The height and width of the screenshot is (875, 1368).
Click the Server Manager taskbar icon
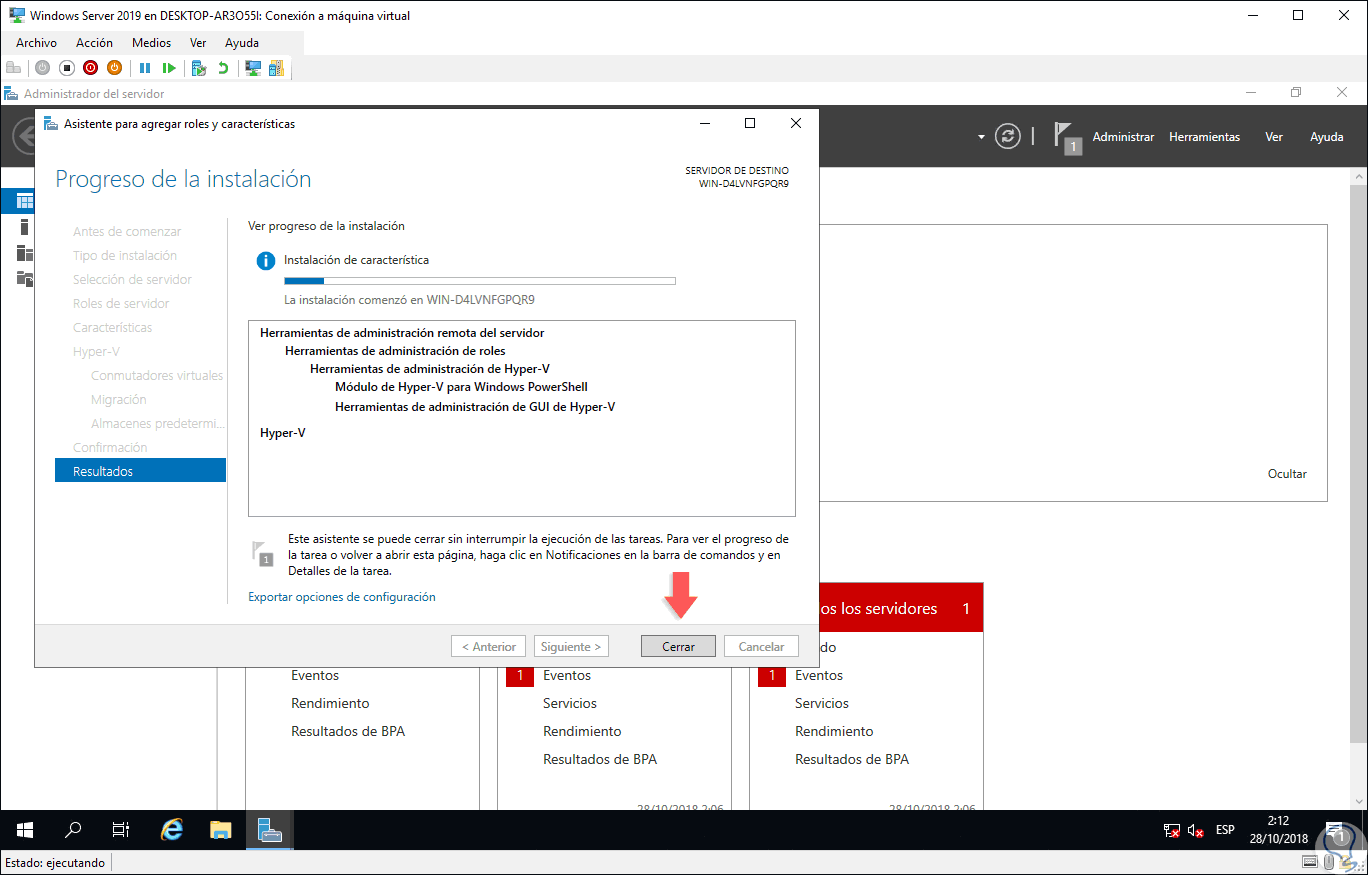coord(269,830)
